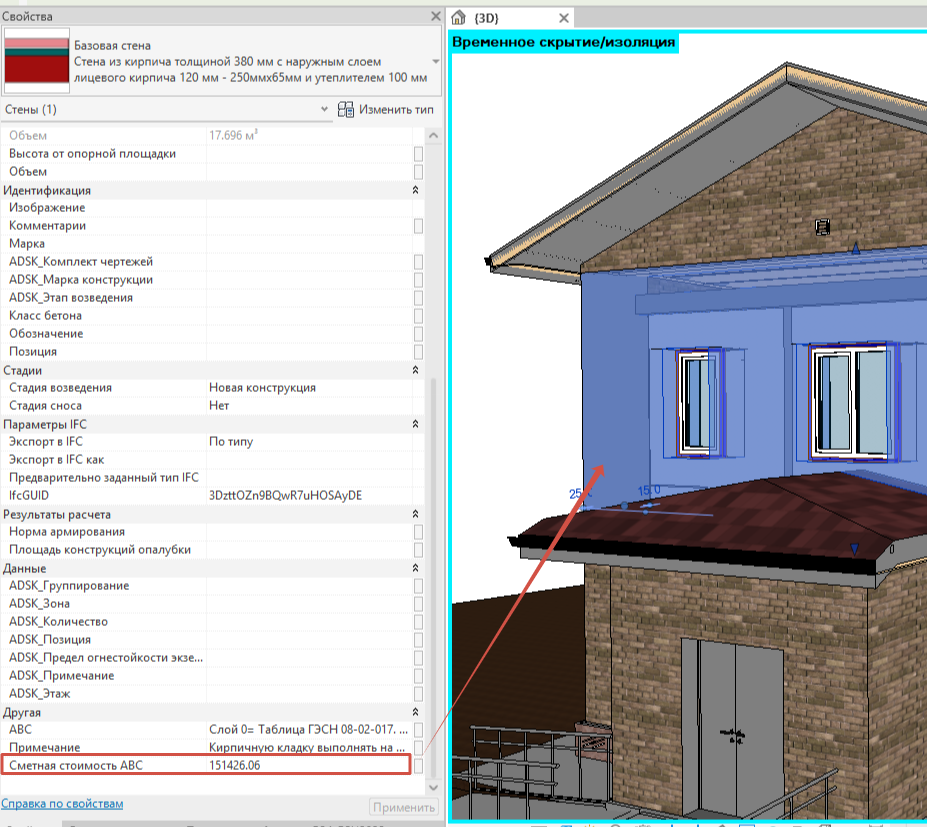Open the Стены (1) category filter dropdown
The width and height of the screenshot is (927, 827).
[x=324, y=109]
